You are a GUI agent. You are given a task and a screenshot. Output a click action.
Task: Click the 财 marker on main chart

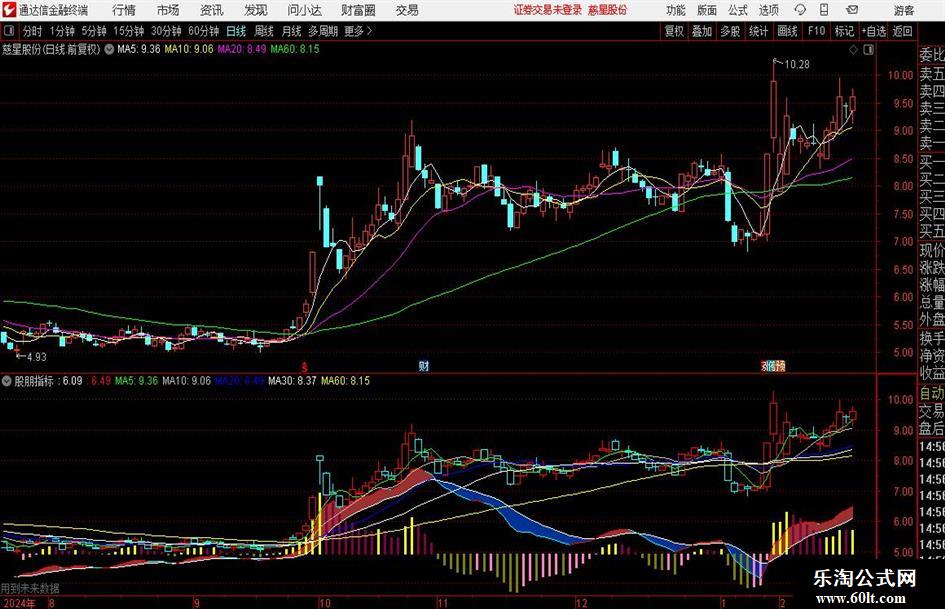[x=424, y=366]
